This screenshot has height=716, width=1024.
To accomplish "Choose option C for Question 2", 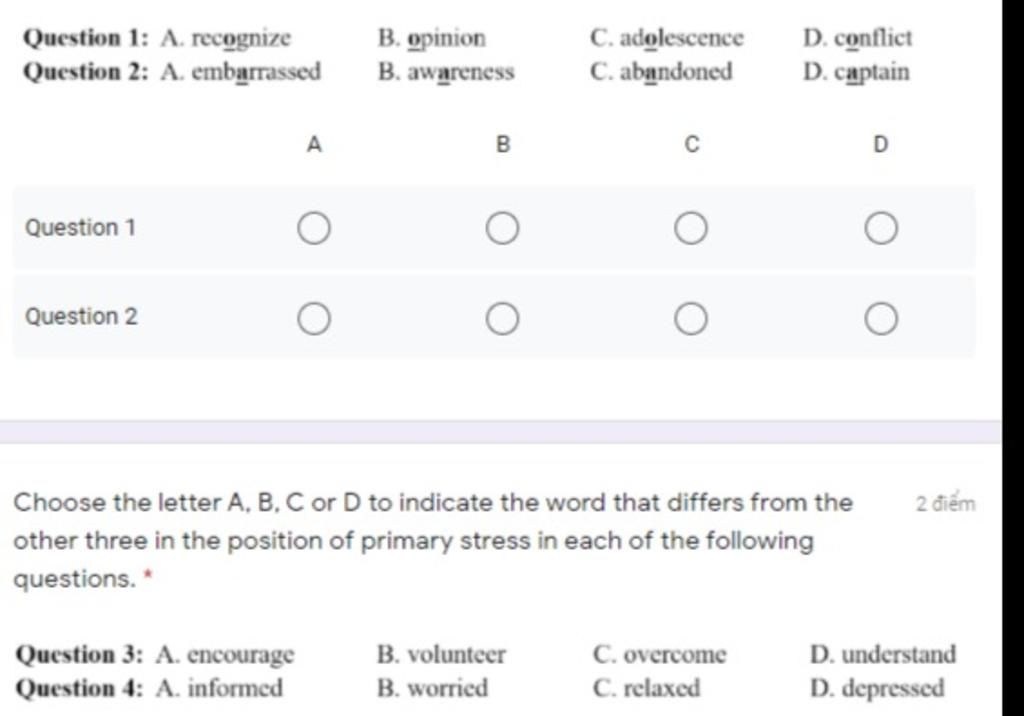I will (x=691, y=319).
